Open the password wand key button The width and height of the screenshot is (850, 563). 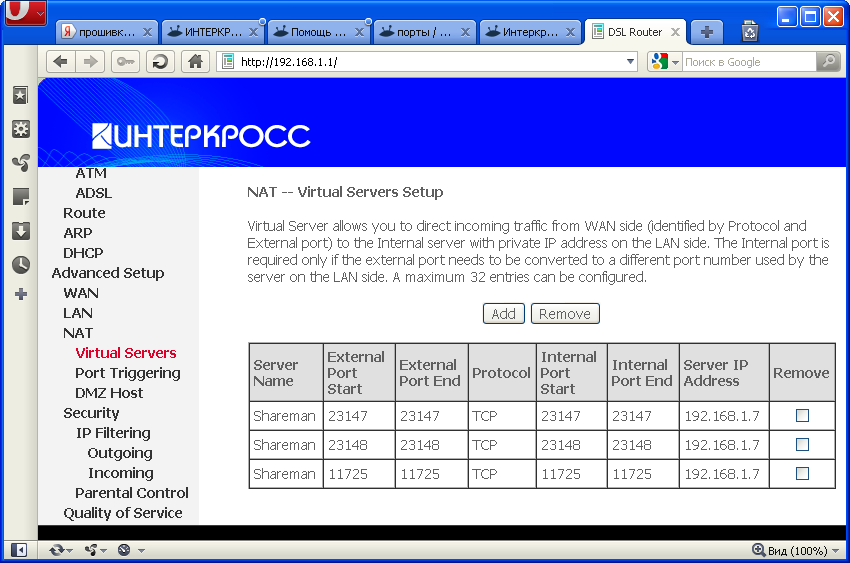[126, 62]
